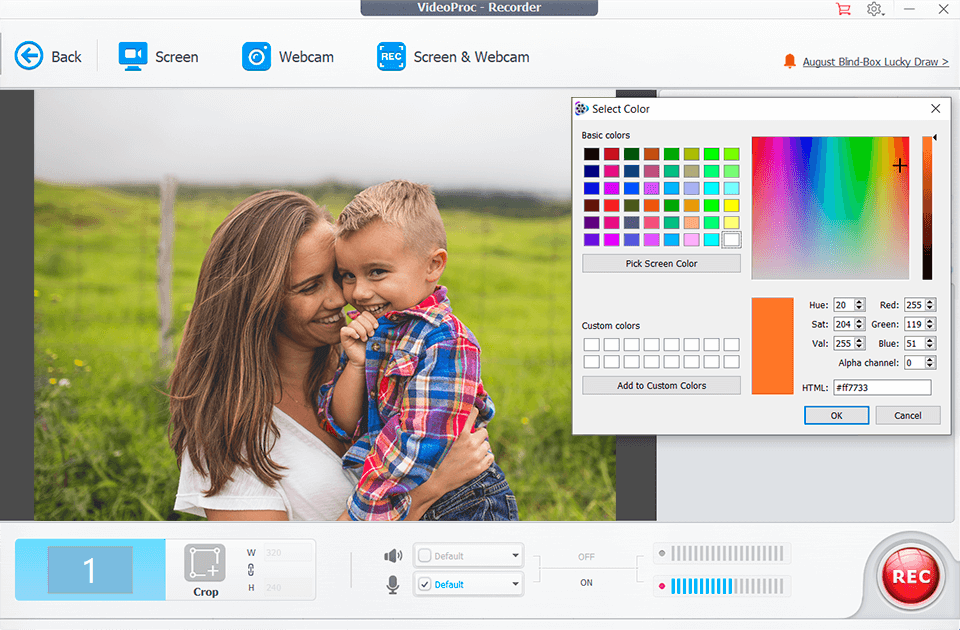Enable the speaker audio checkbox
This screenshot has height=630, width=960.
[424, 556]
